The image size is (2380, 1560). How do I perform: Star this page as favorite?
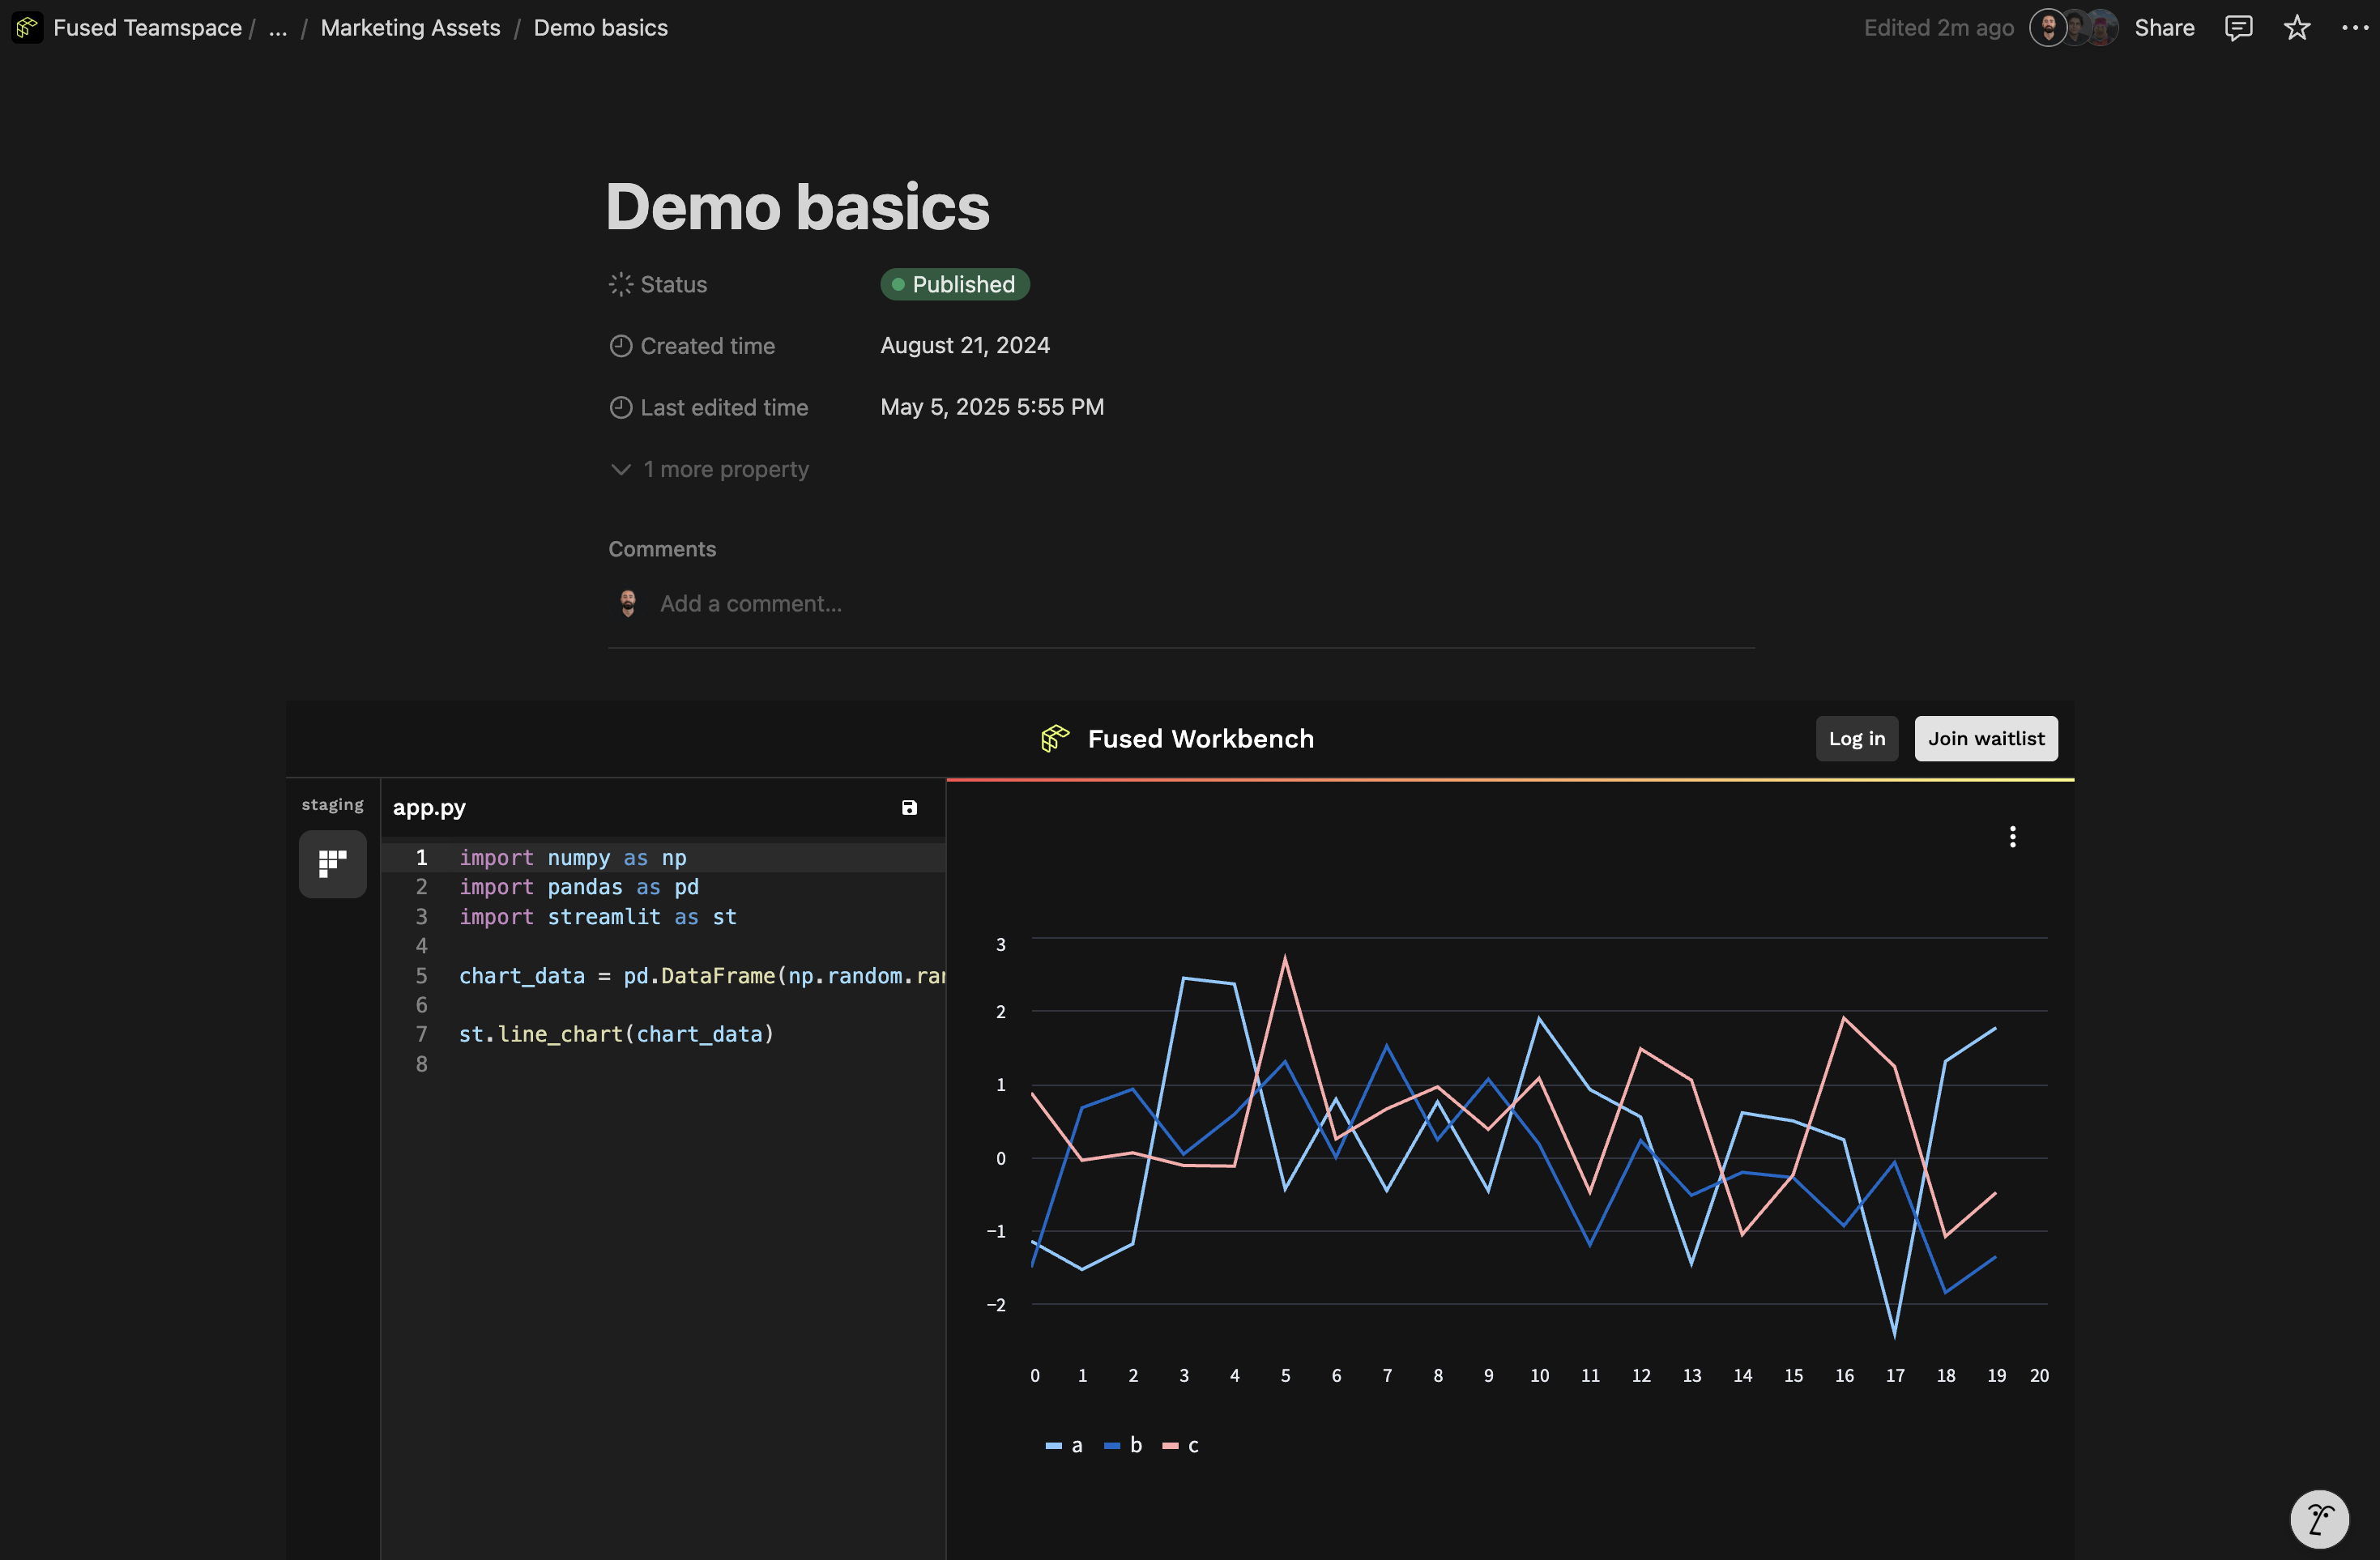coord(2297,28)
